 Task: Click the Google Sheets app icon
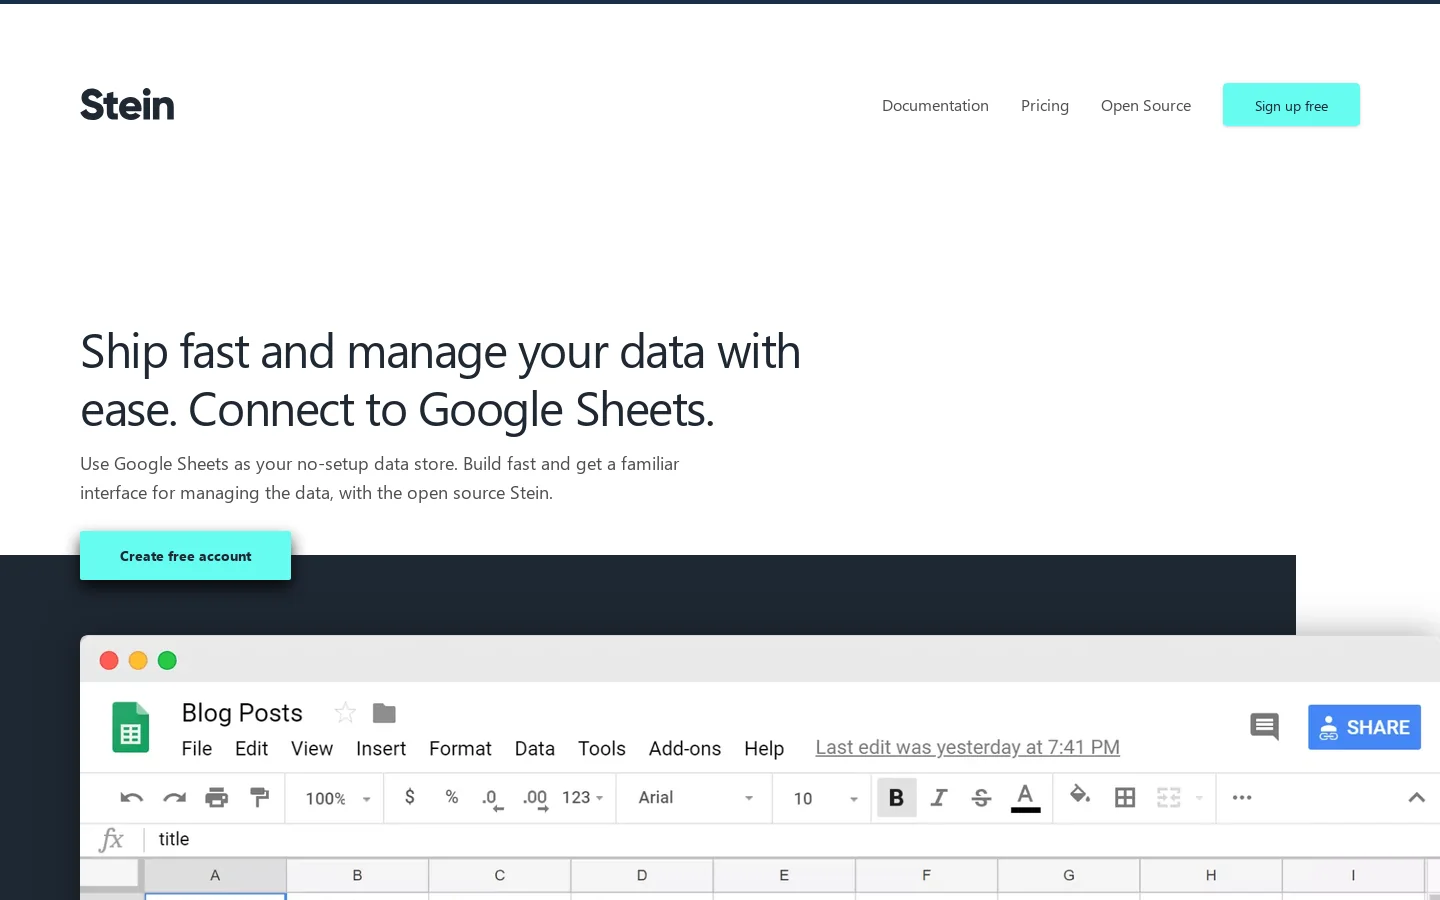(x=130, y=727)
